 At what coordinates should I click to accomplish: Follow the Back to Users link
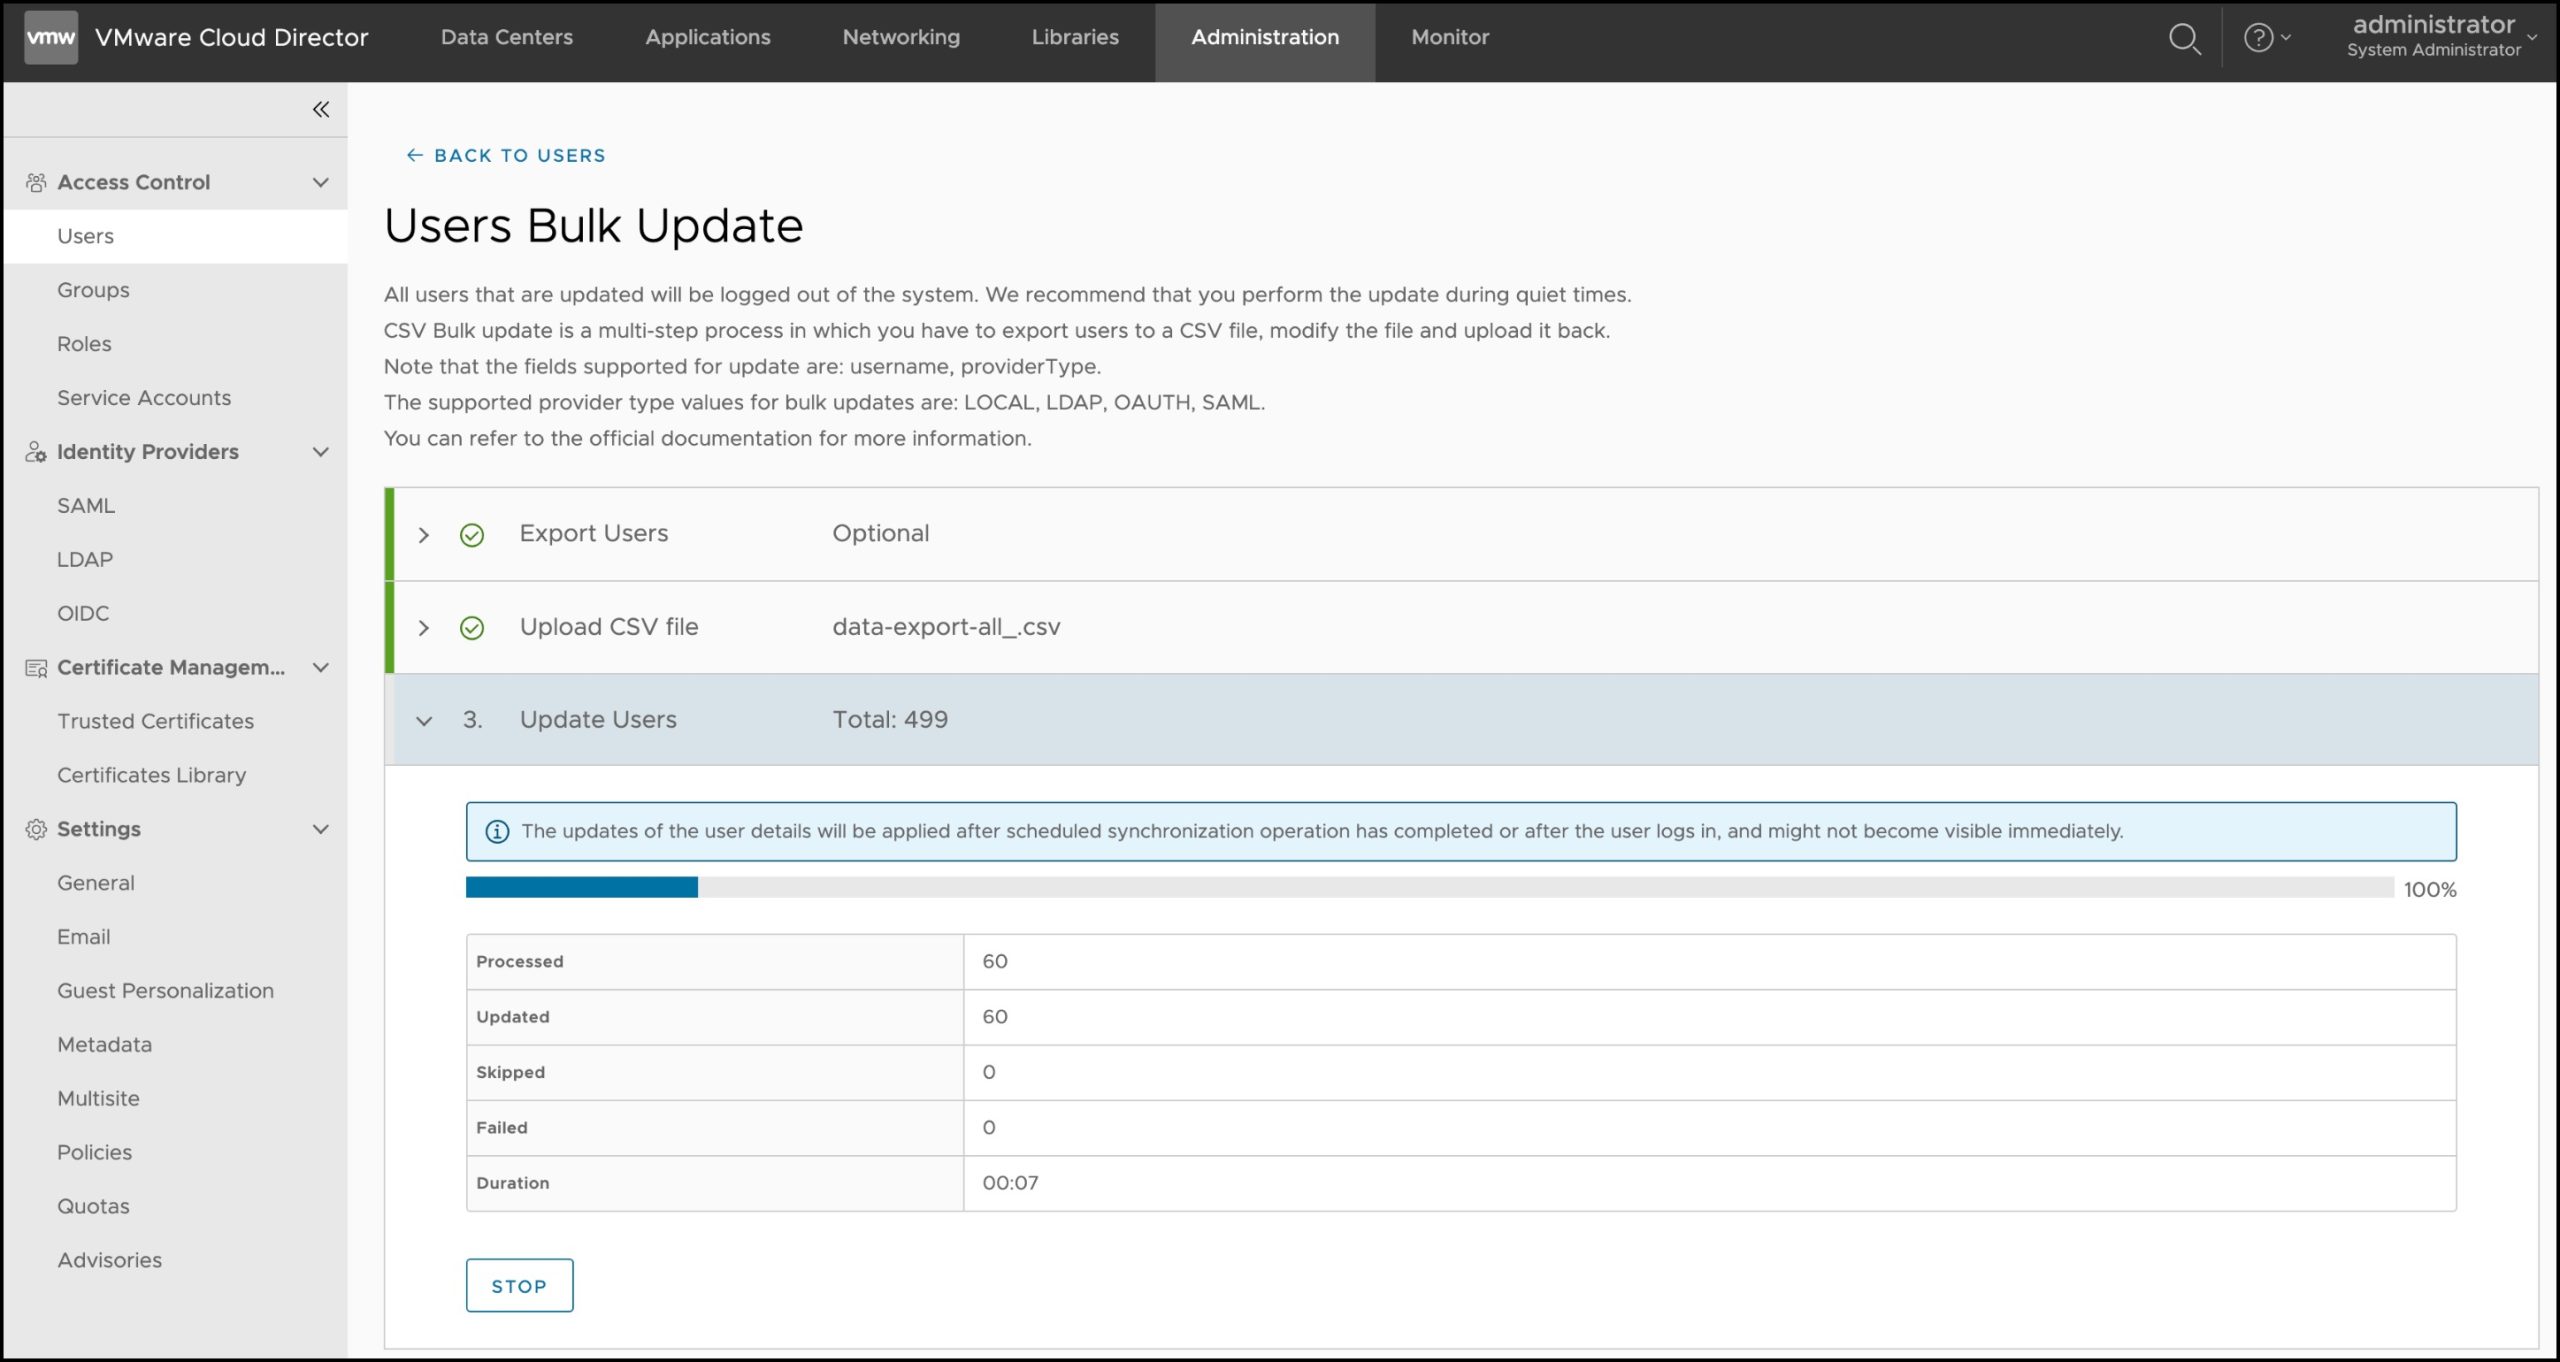[506, 155]
